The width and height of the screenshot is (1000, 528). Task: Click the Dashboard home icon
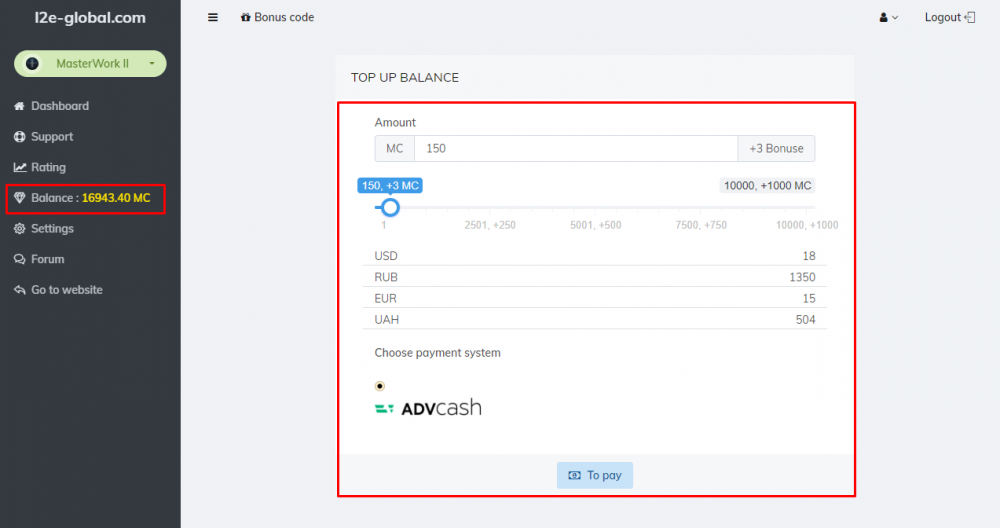(20, 106)
